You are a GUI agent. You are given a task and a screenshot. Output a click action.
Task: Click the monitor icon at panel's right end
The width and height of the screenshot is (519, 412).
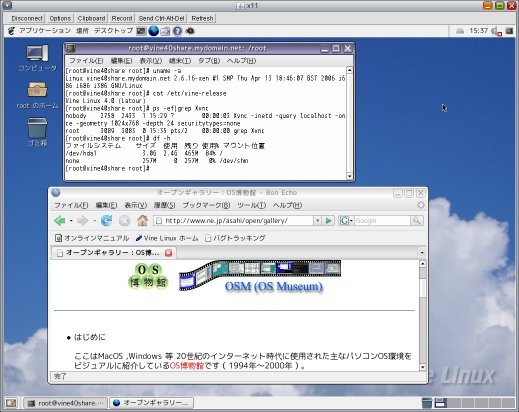coord(509,31)
